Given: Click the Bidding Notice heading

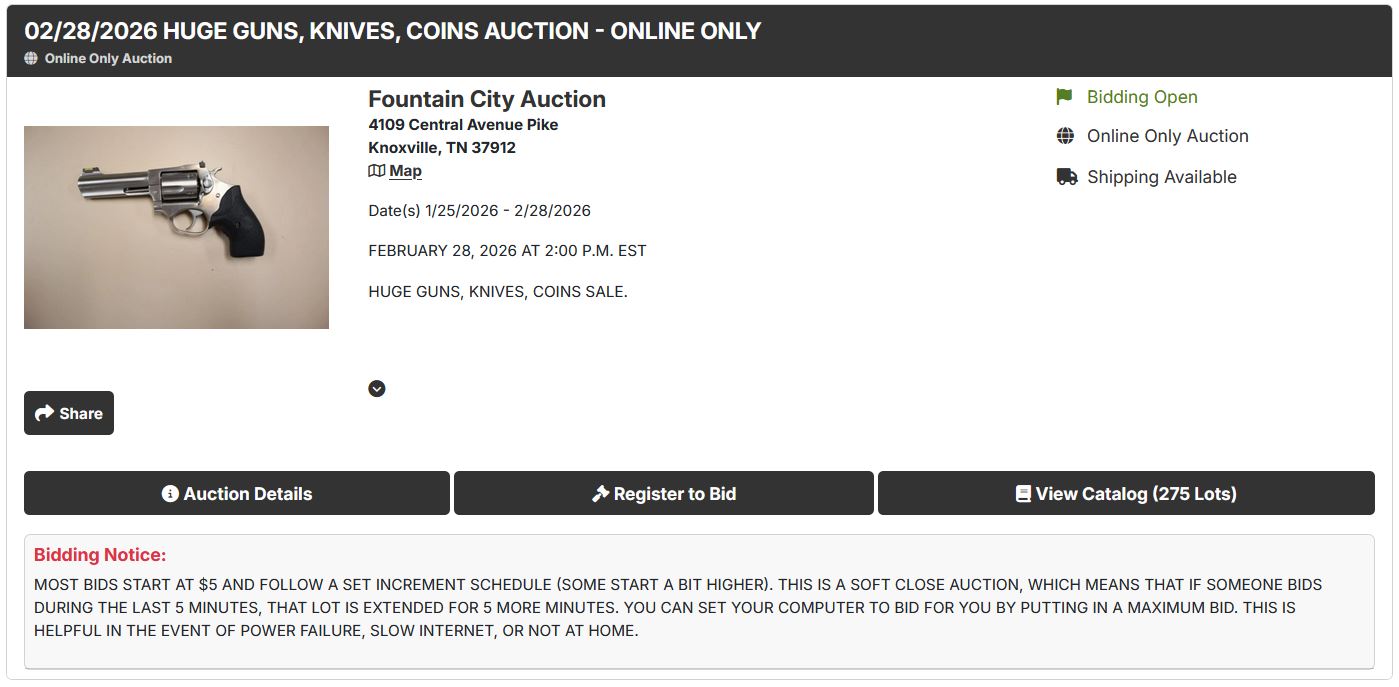Looking at the screenshot, I should pyautogui.click(x=100, y=555).
